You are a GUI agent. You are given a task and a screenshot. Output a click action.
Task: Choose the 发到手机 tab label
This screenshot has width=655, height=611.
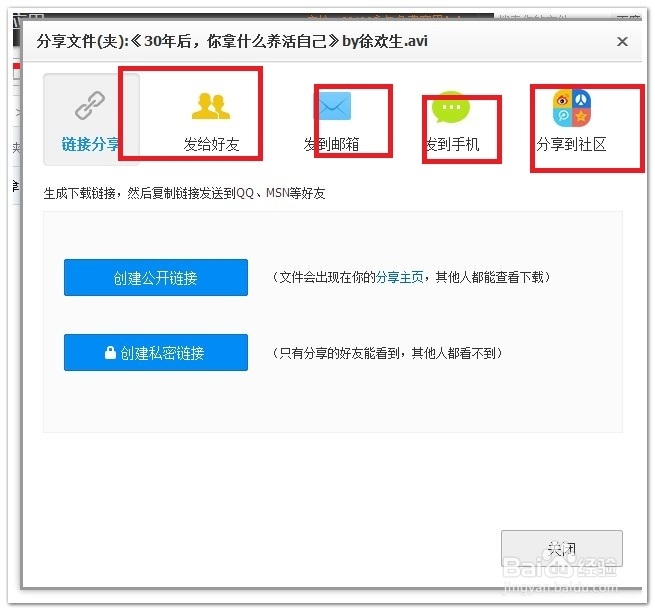452,144
